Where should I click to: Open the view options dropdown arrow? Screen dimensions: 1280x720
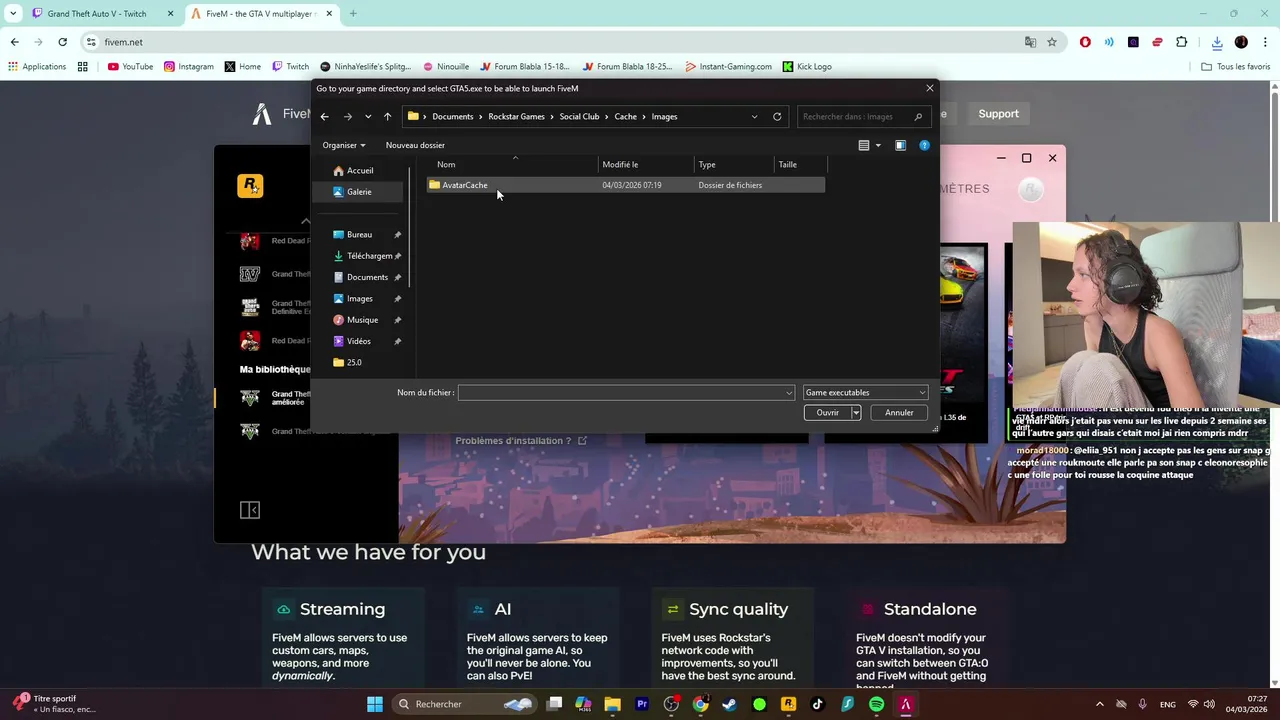click(x=878, y=145)
